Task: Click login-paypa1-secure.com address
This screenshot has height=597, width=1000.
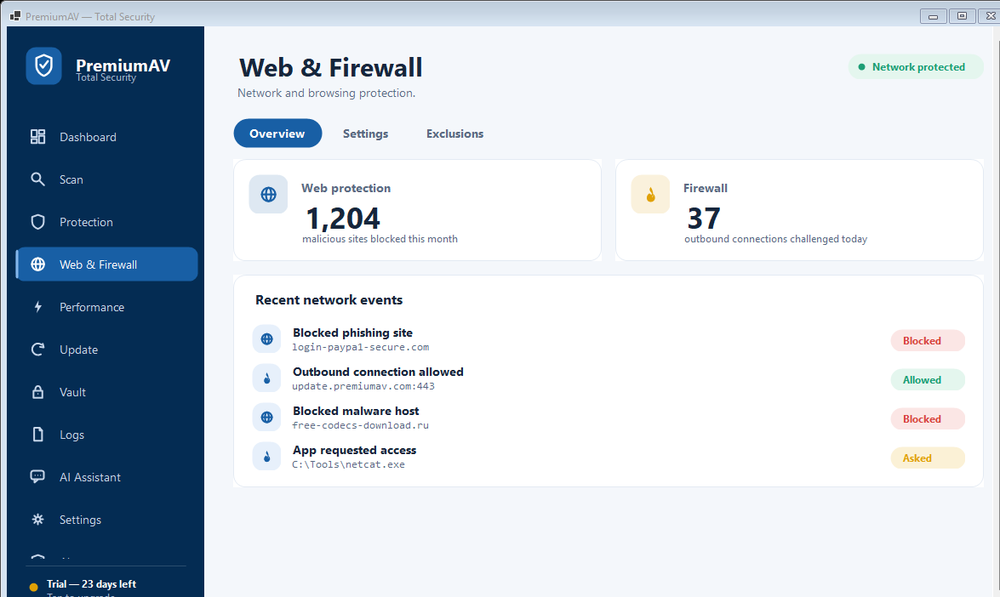Action: [x=360, y=347]
